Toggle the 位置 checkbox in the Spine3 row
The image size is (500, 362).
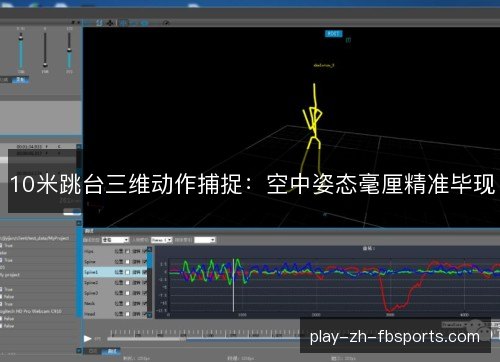[127, 293]
